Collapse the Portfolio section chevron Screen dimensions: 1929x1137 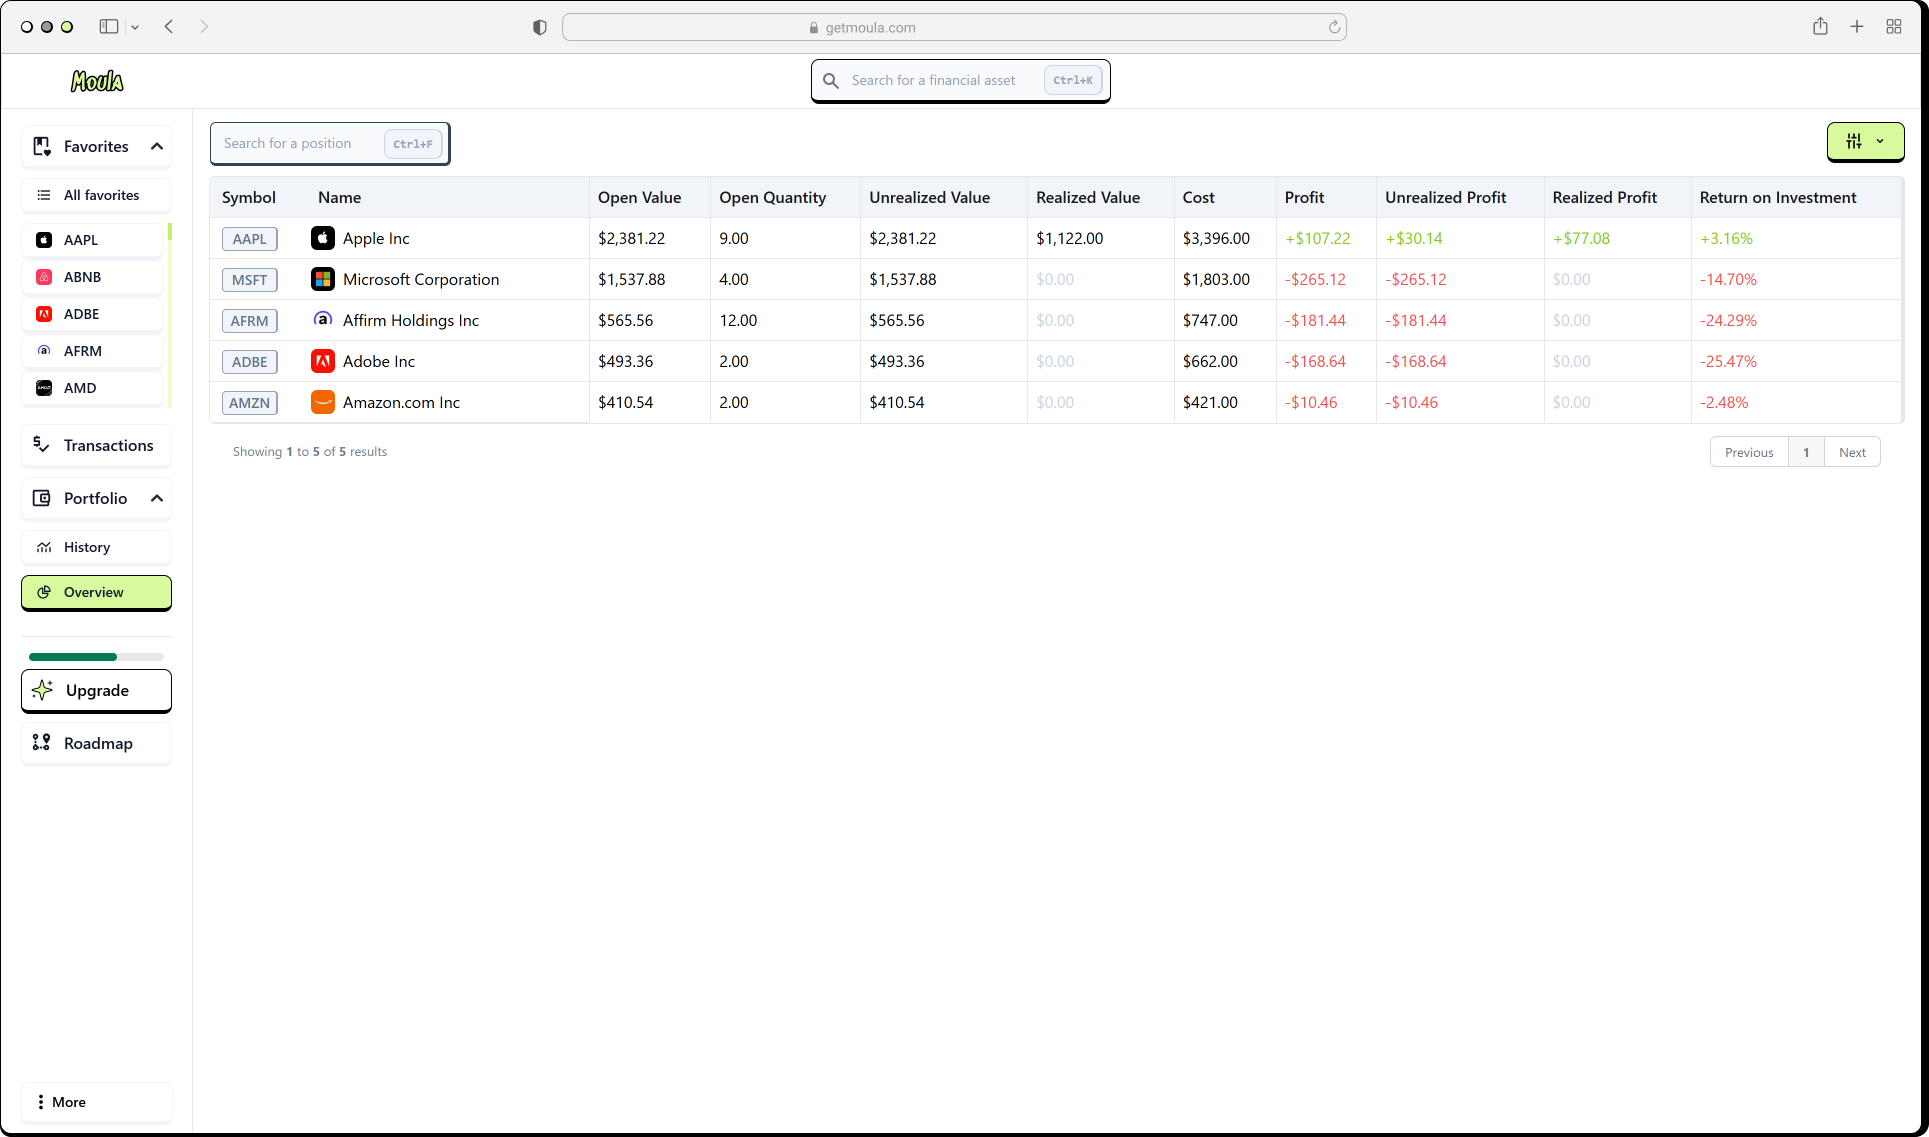click(x=157, y=498)
